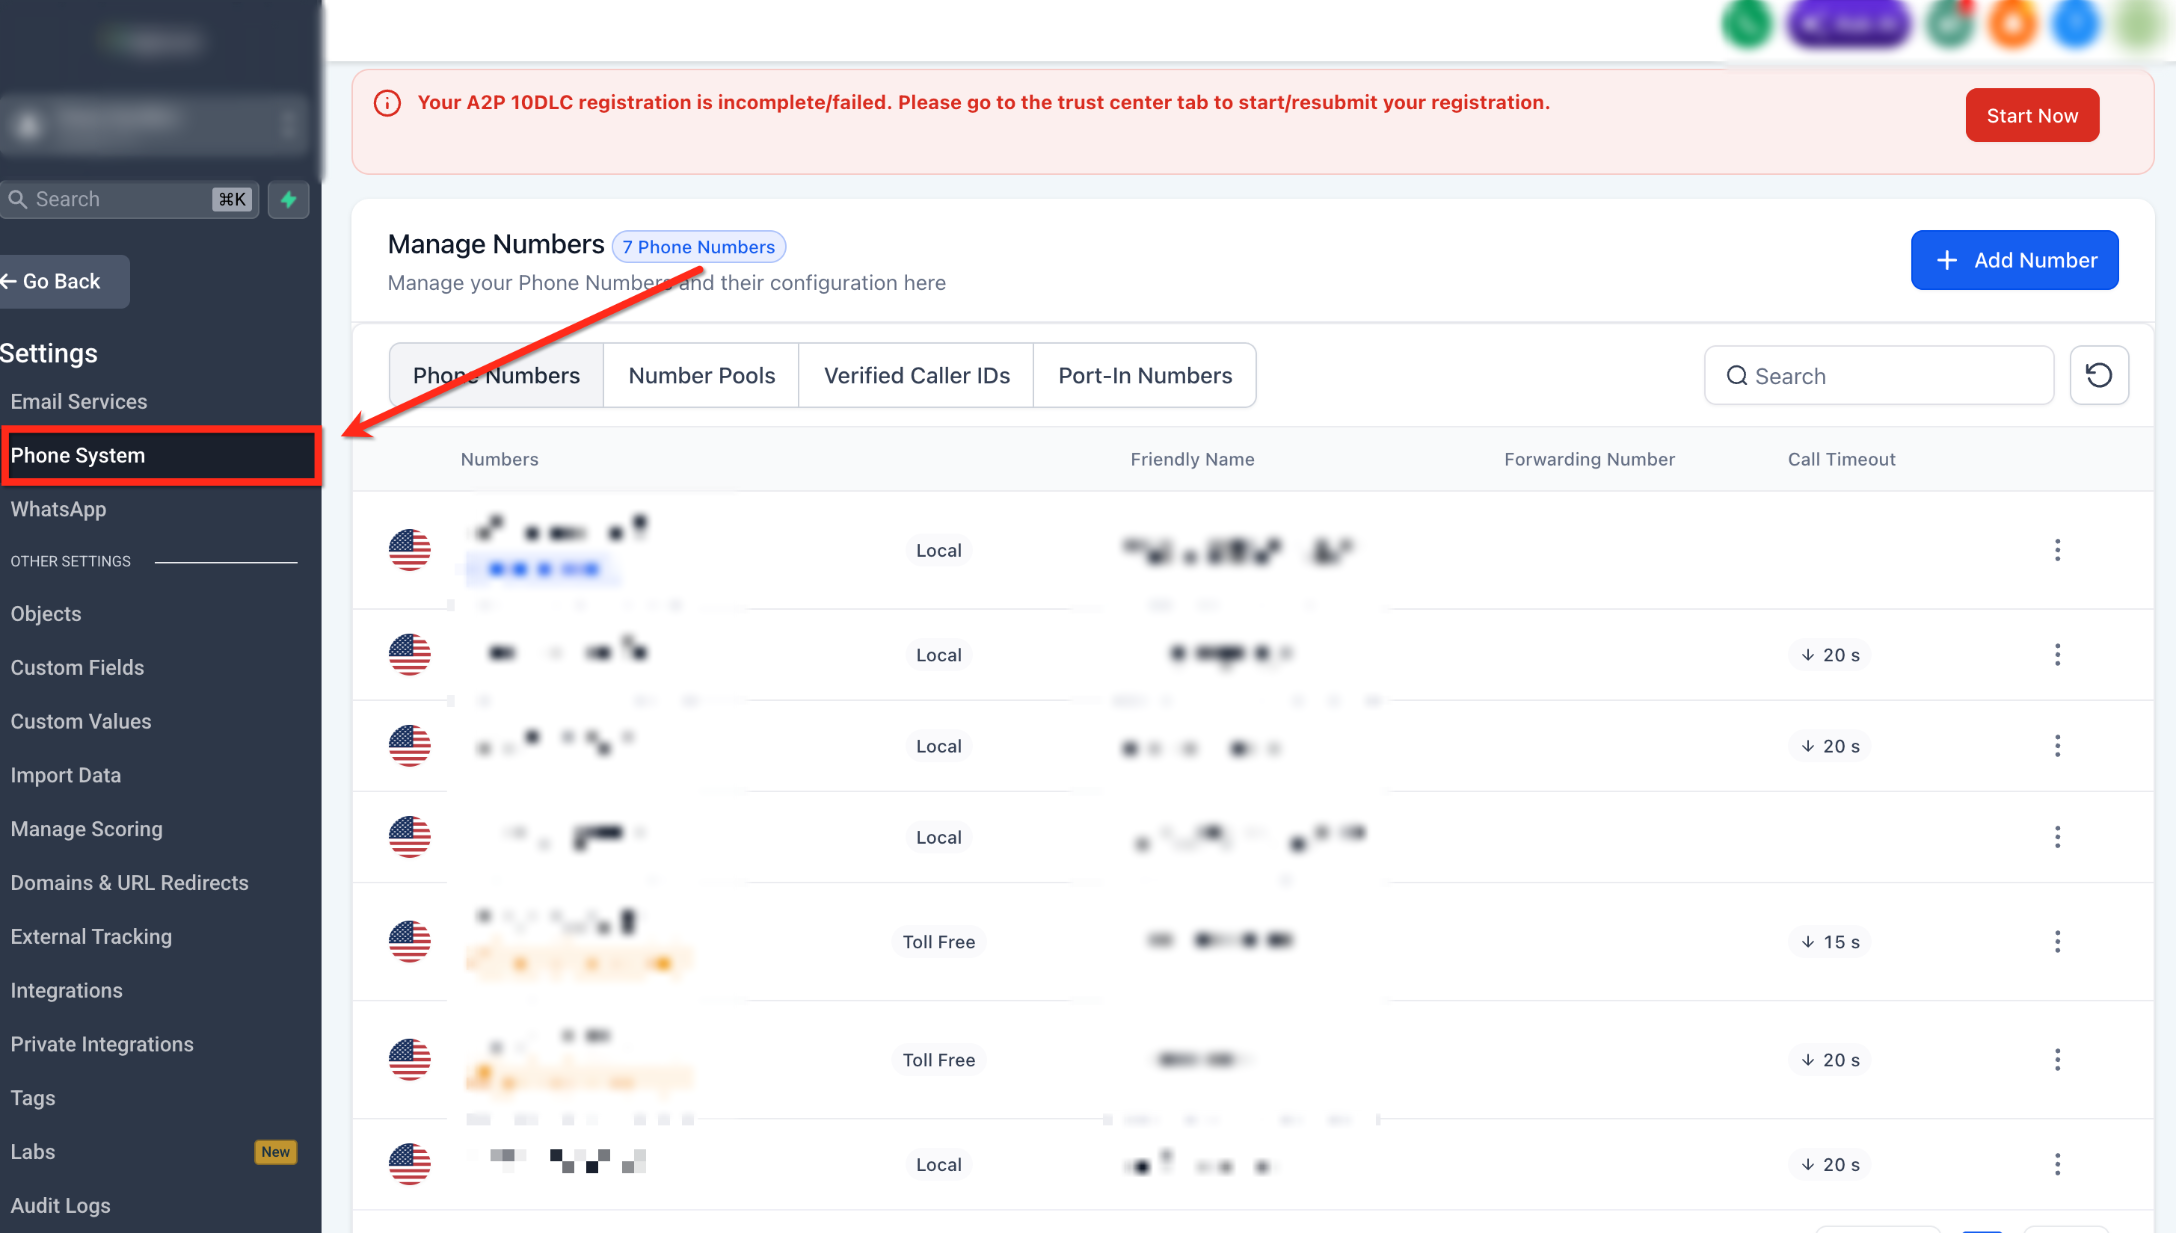Click the sidebar Search box
Screen dimensions: 2176x1233
point(130,199)
